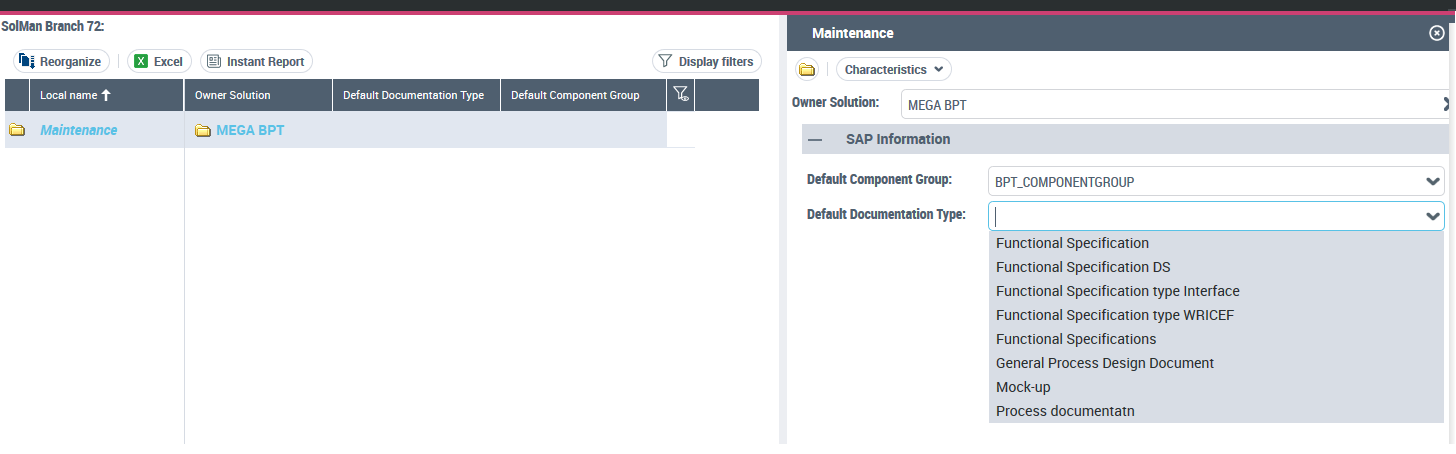Open the MEGA BPT owner solution link
Viewport: 1456px width, 454px height.
(x=250, y=130)
